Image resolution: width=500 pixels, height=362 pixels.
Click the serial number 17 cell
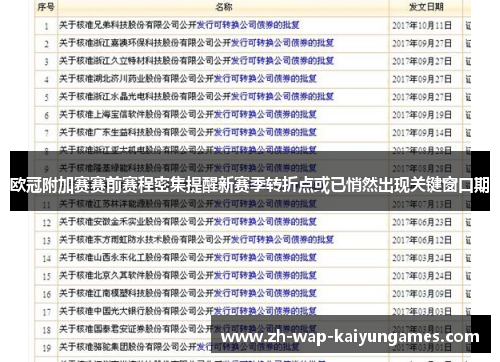click(x=46, y=312)
